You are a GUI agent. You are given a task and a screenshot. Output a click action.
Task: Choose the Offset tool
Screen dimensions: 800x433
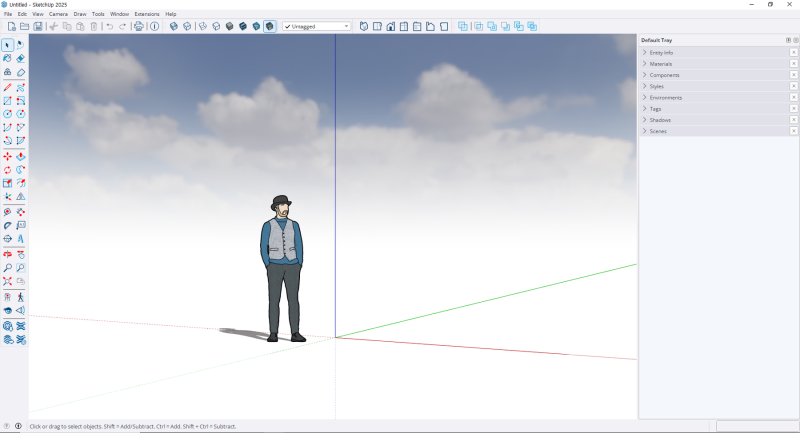[20, 183]
